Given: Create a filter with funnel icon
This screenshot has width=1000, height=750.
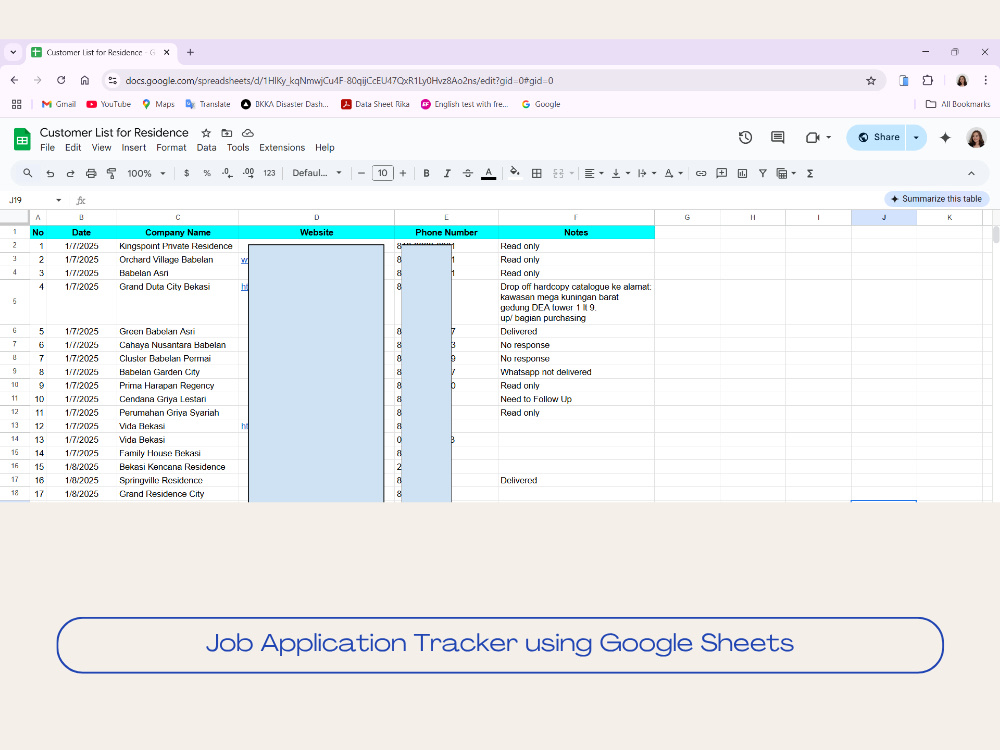Looking at the screenshot, I should 762,173.
